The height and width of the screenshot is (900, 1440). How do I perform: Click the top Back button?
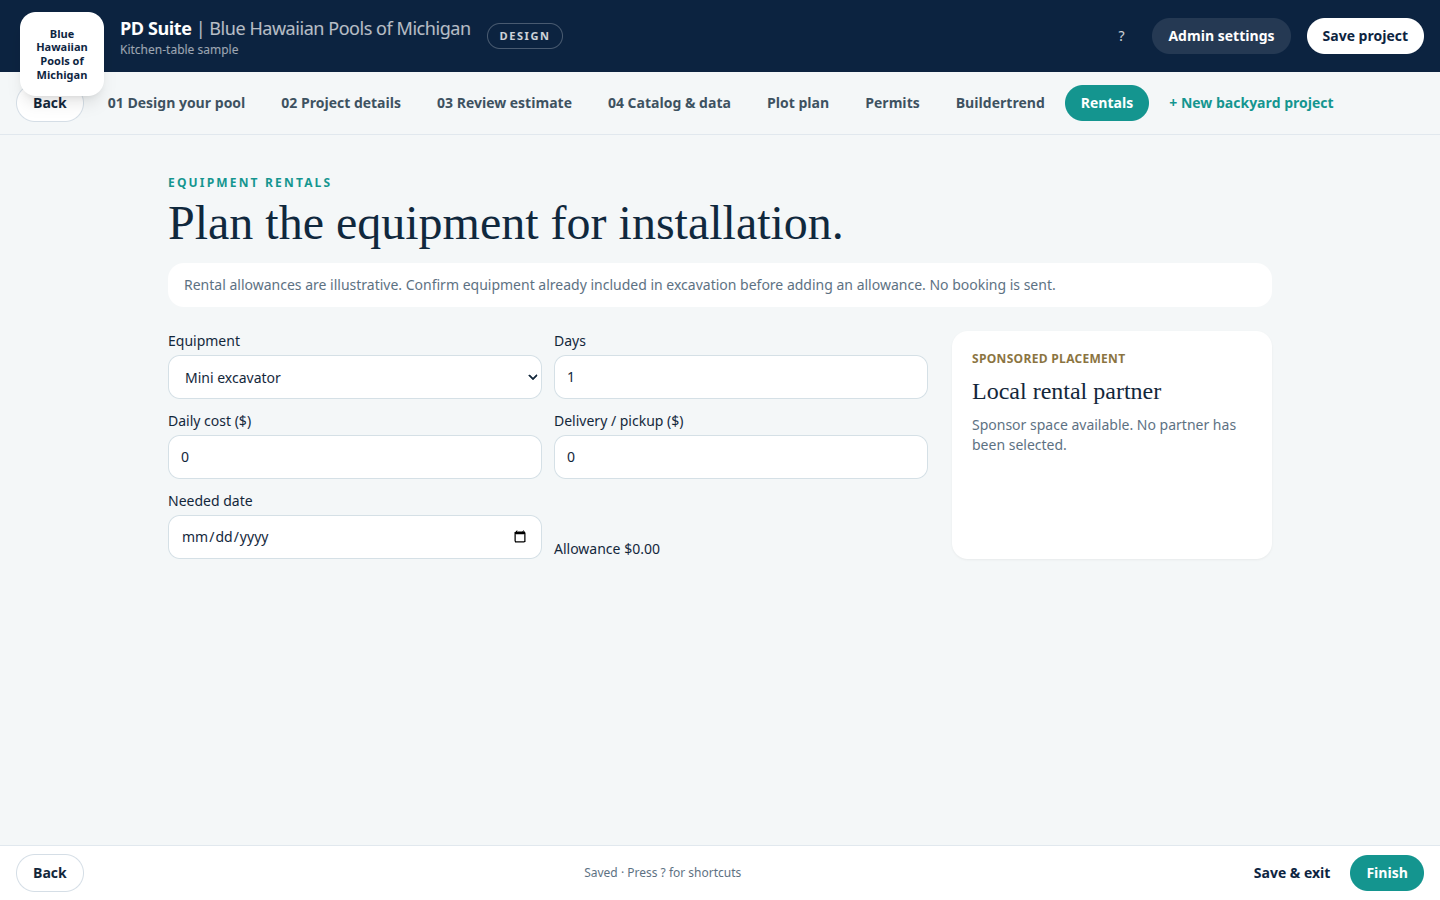[50, 103]
